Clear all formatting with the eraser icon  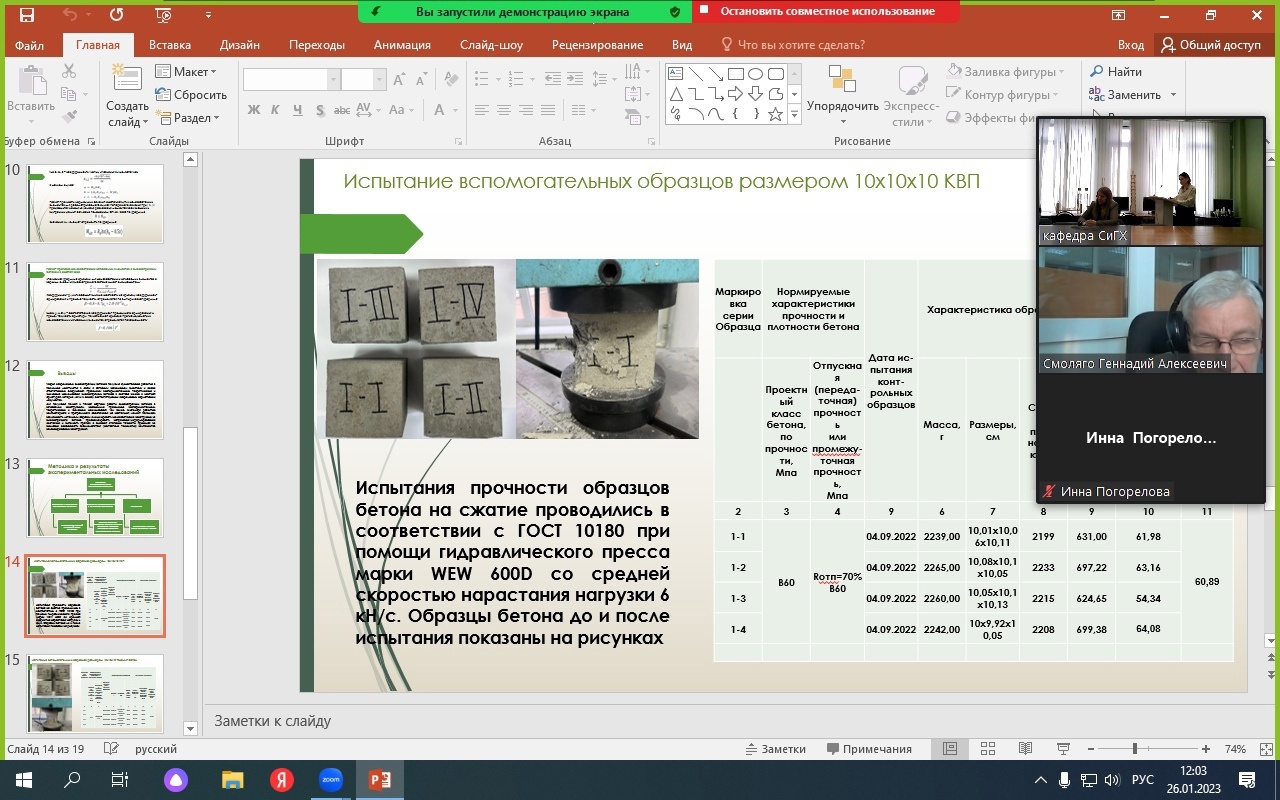click(449, 80)
